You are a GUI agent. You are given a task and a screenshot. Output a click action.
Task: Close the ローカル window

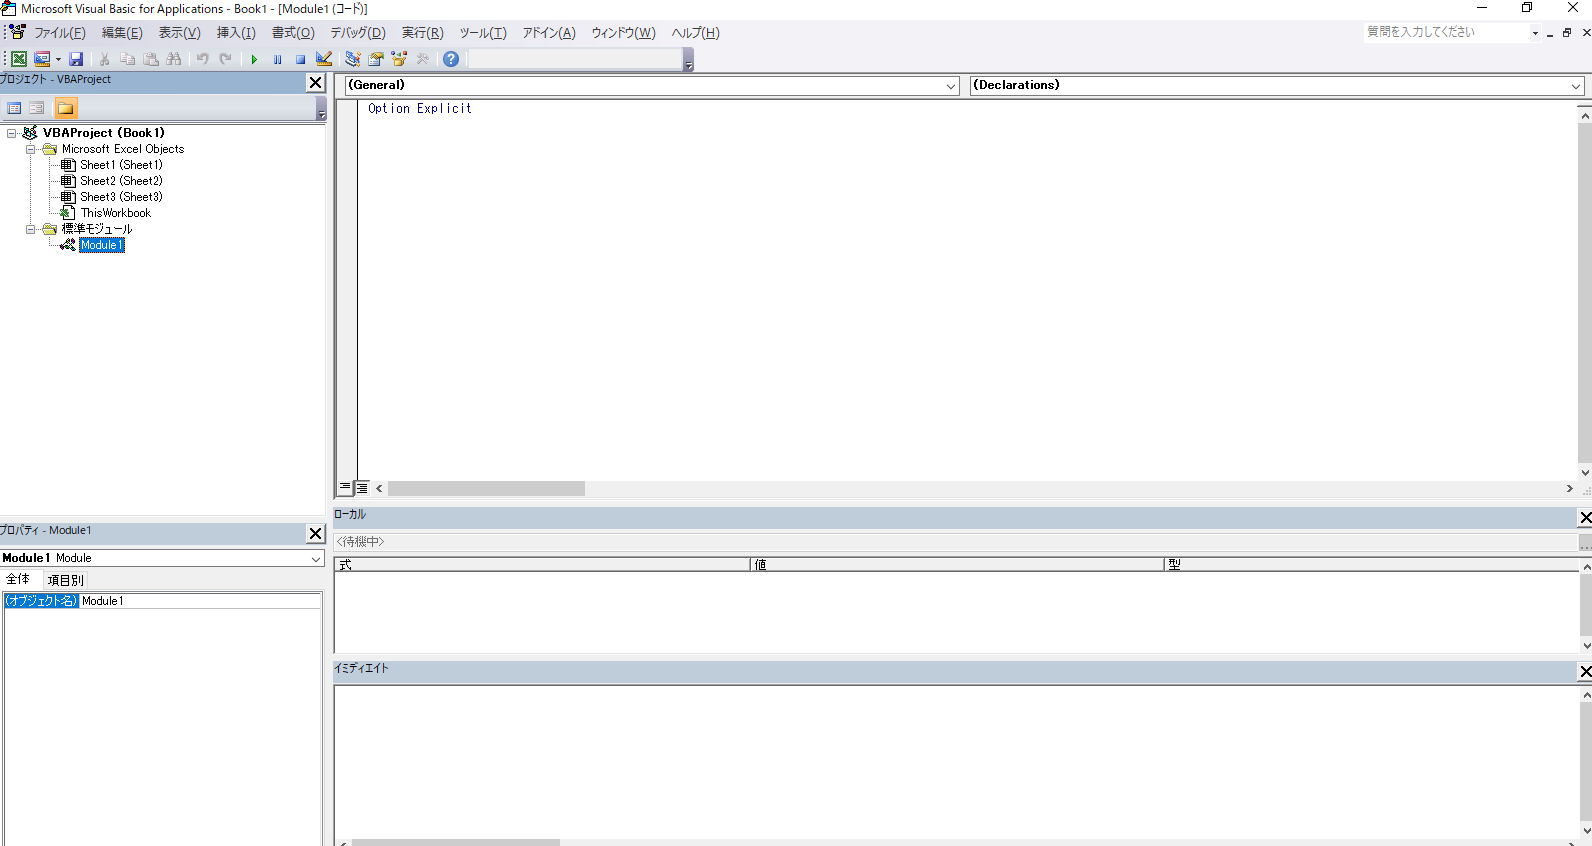(x=1585, y=518)
